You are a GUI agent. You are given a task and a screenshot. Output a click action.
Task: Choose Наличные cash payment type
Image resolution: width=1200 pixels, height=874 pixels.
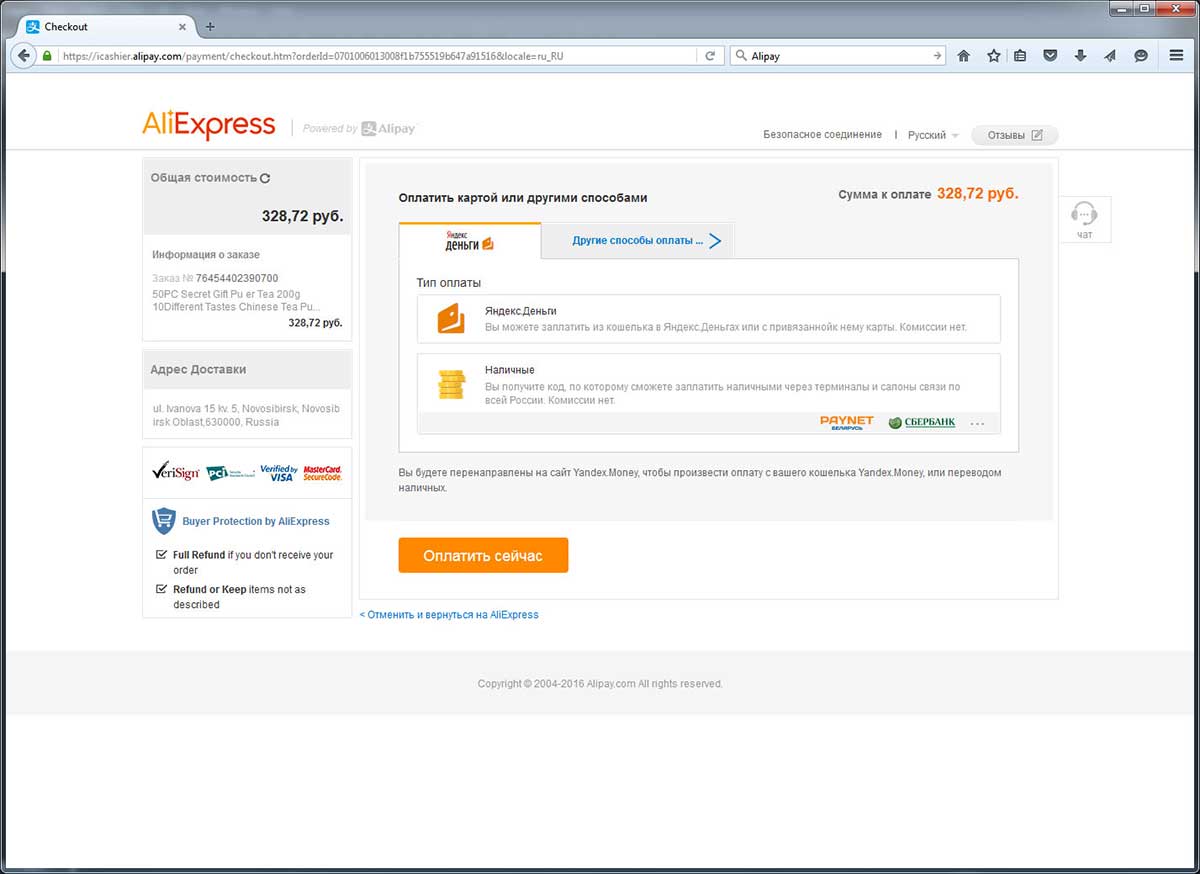709,393
